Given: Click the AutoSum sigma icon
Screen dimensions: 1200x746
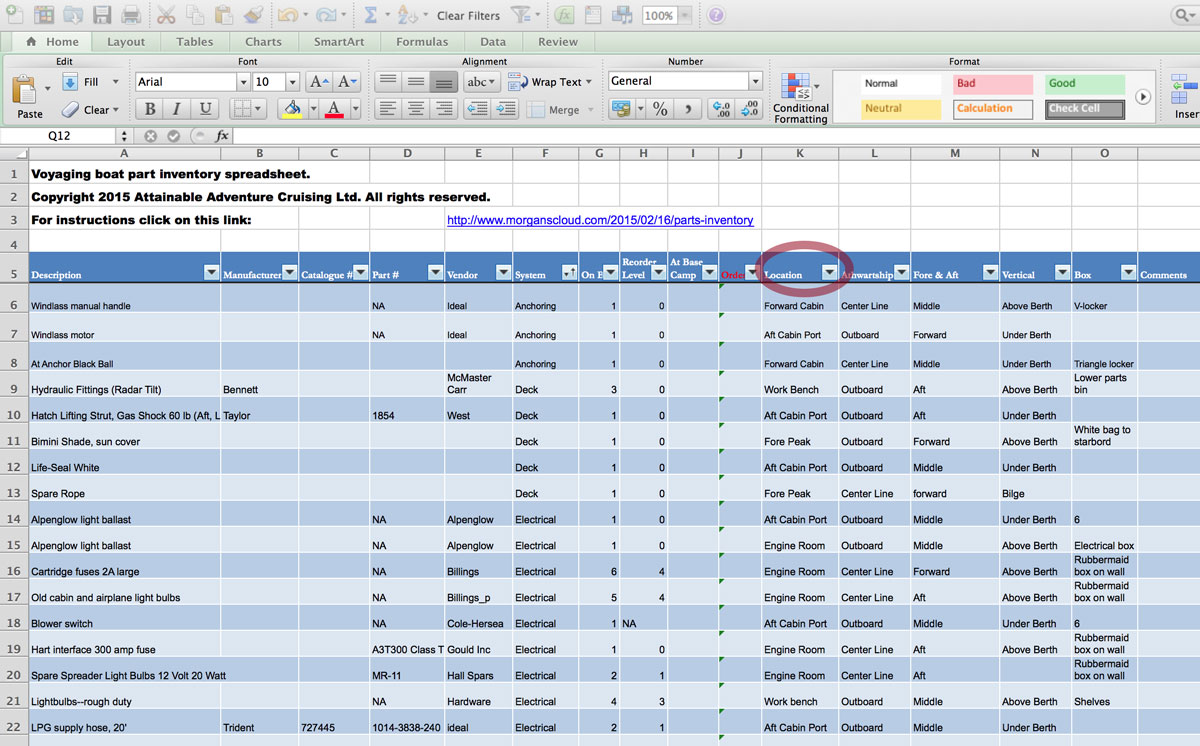Looking at the screenshot, I should [370, 15].
